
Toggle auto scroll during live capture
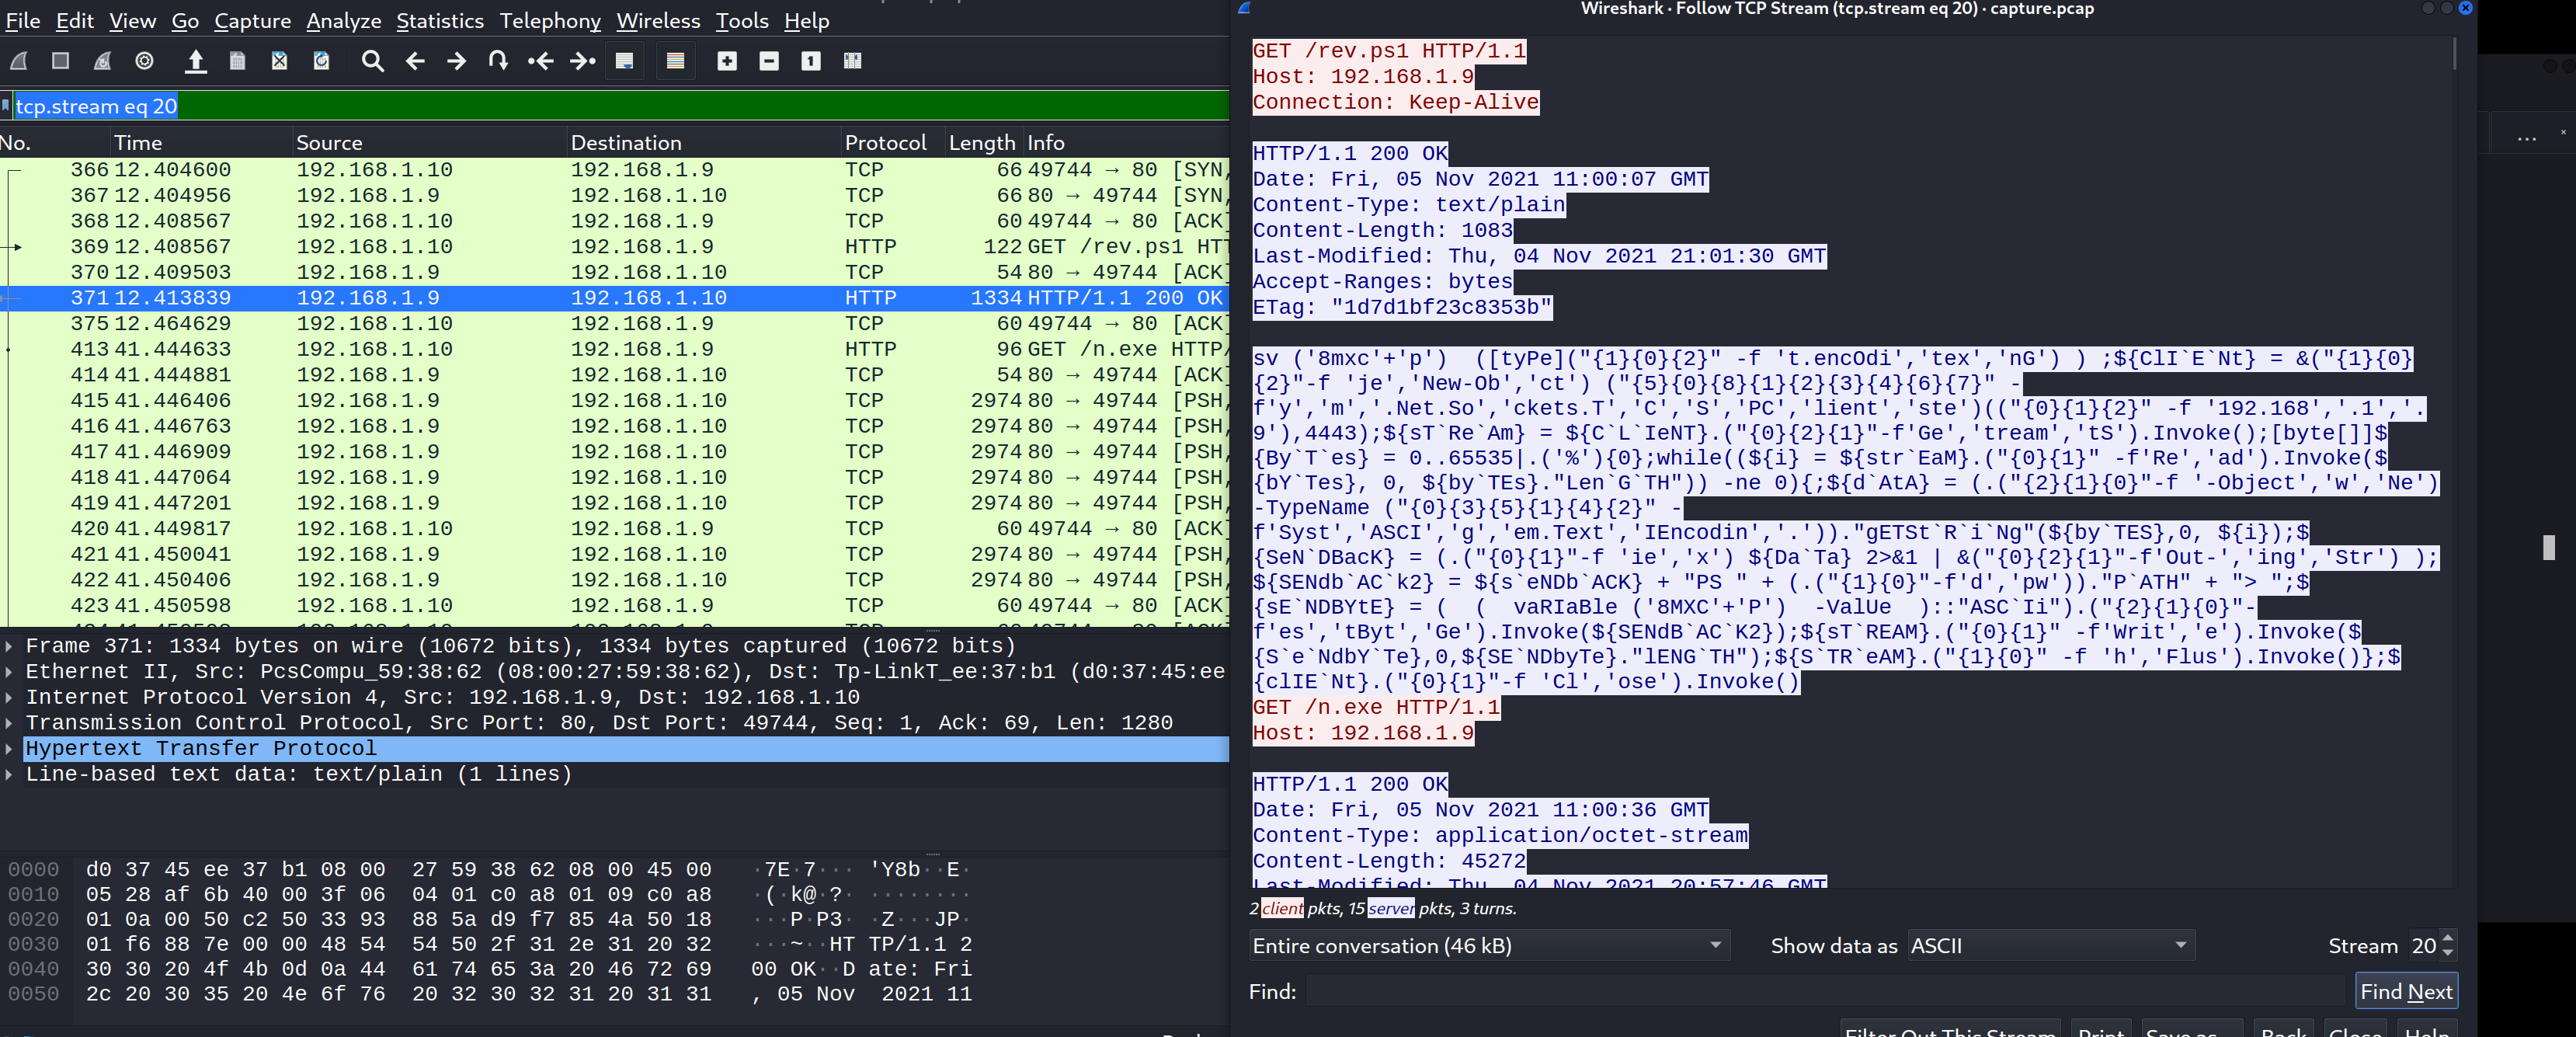click(x=624, y=61)
